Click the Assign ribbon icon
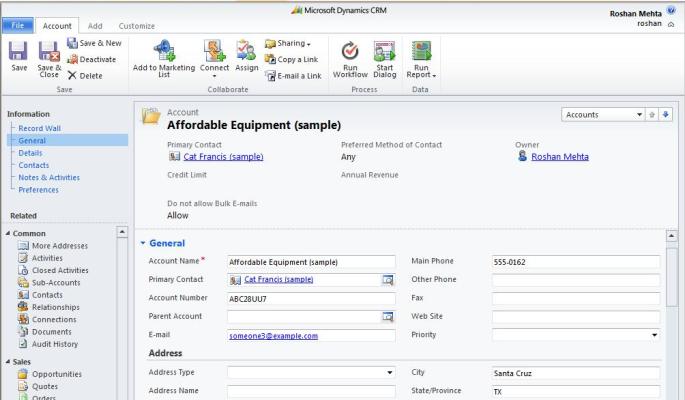 pyautogui.click(x=246, y=49)
